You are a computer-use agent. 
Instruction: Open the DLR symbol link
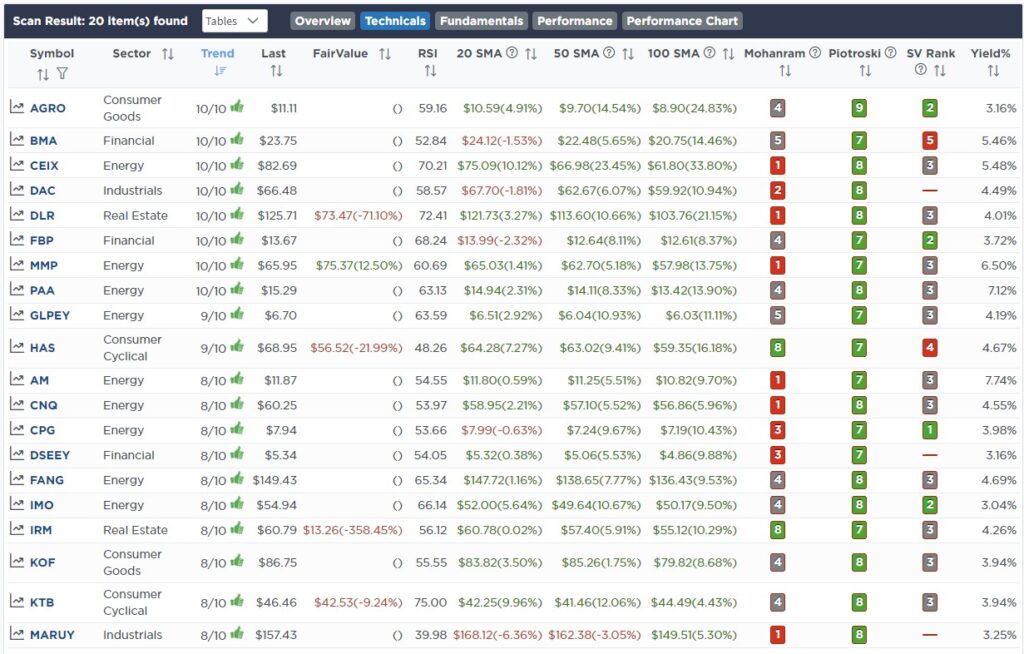[42, 216]
